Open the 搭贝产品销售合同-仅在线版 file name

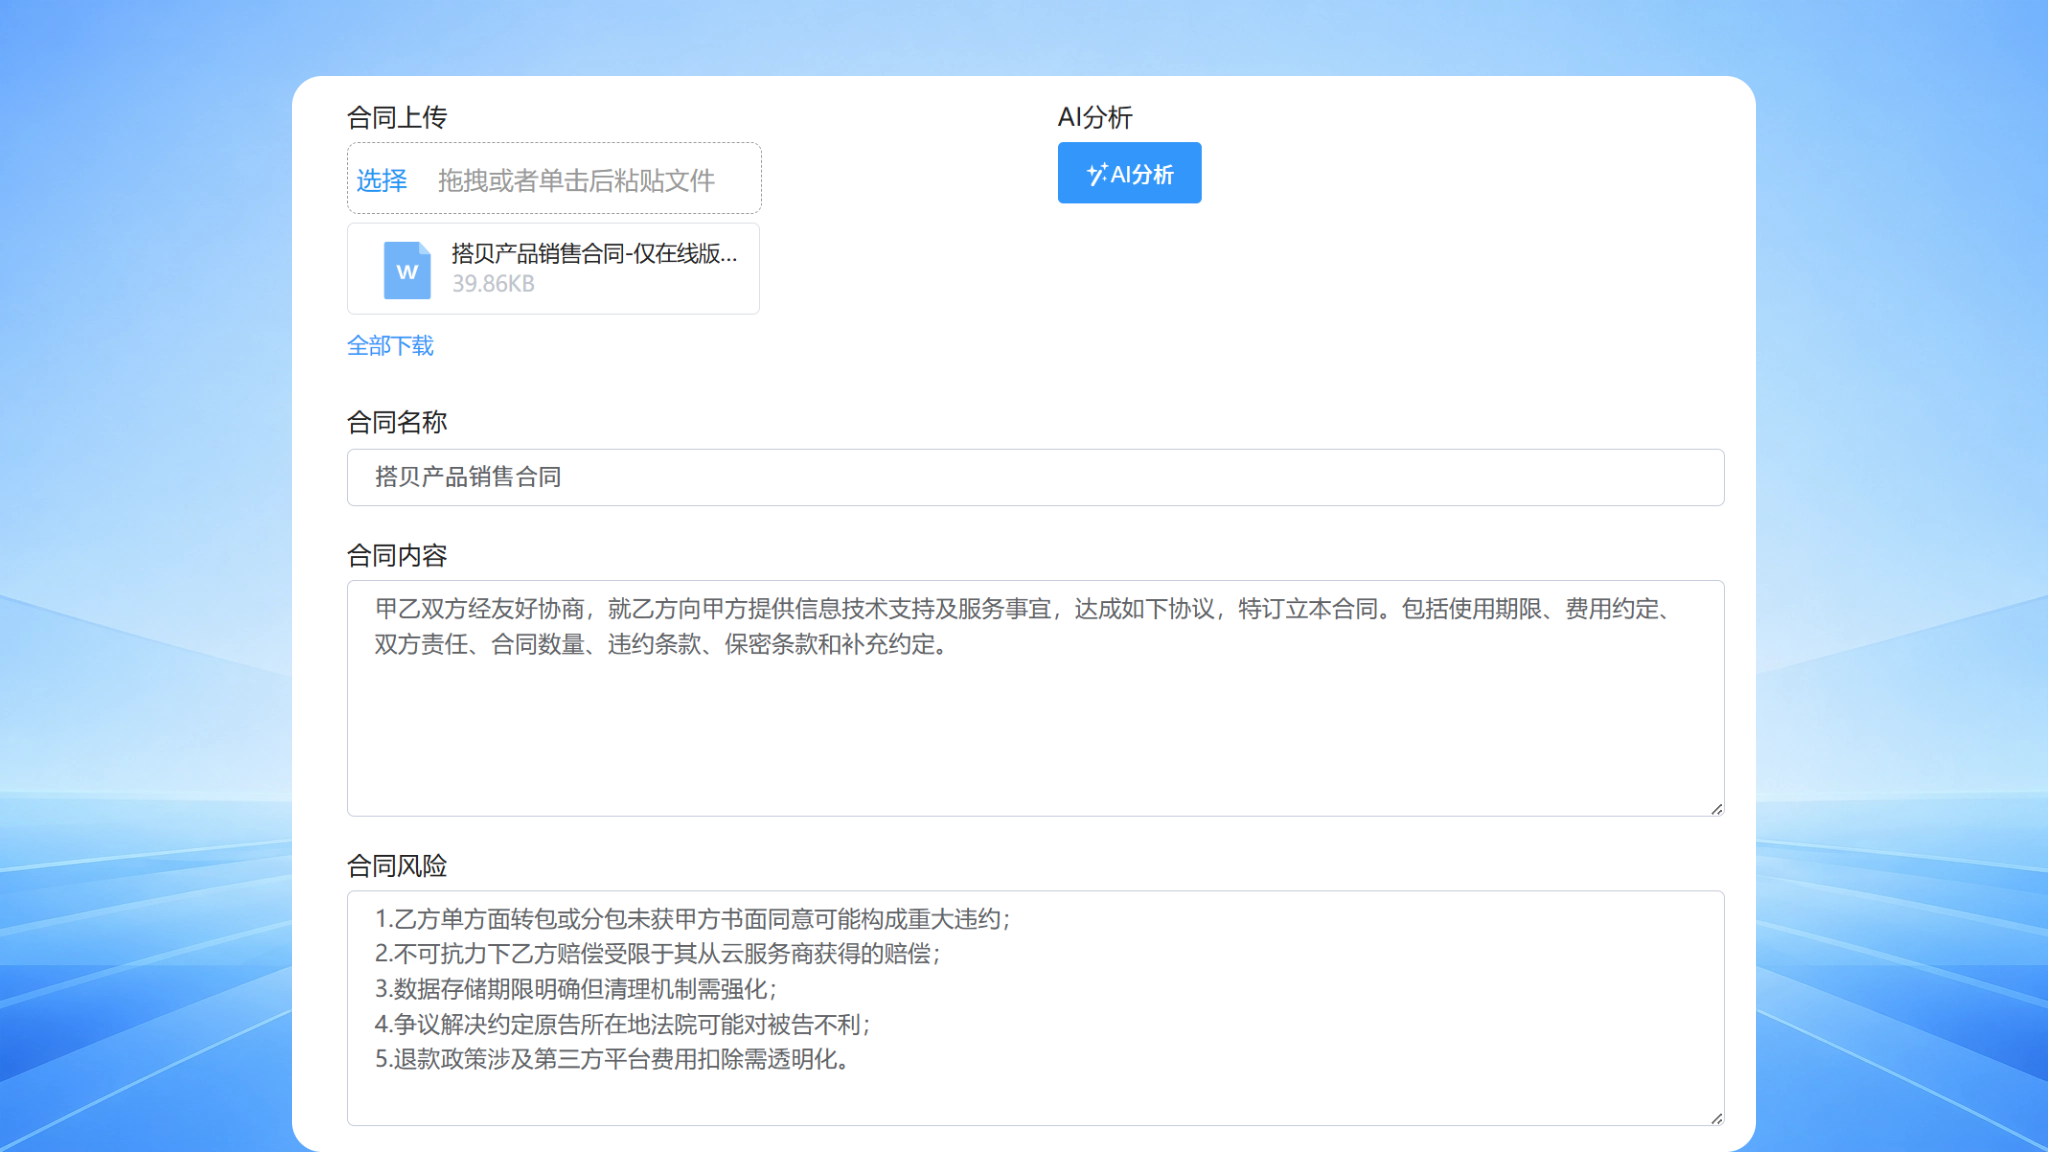pyautogui.click(x=594, y=254)
